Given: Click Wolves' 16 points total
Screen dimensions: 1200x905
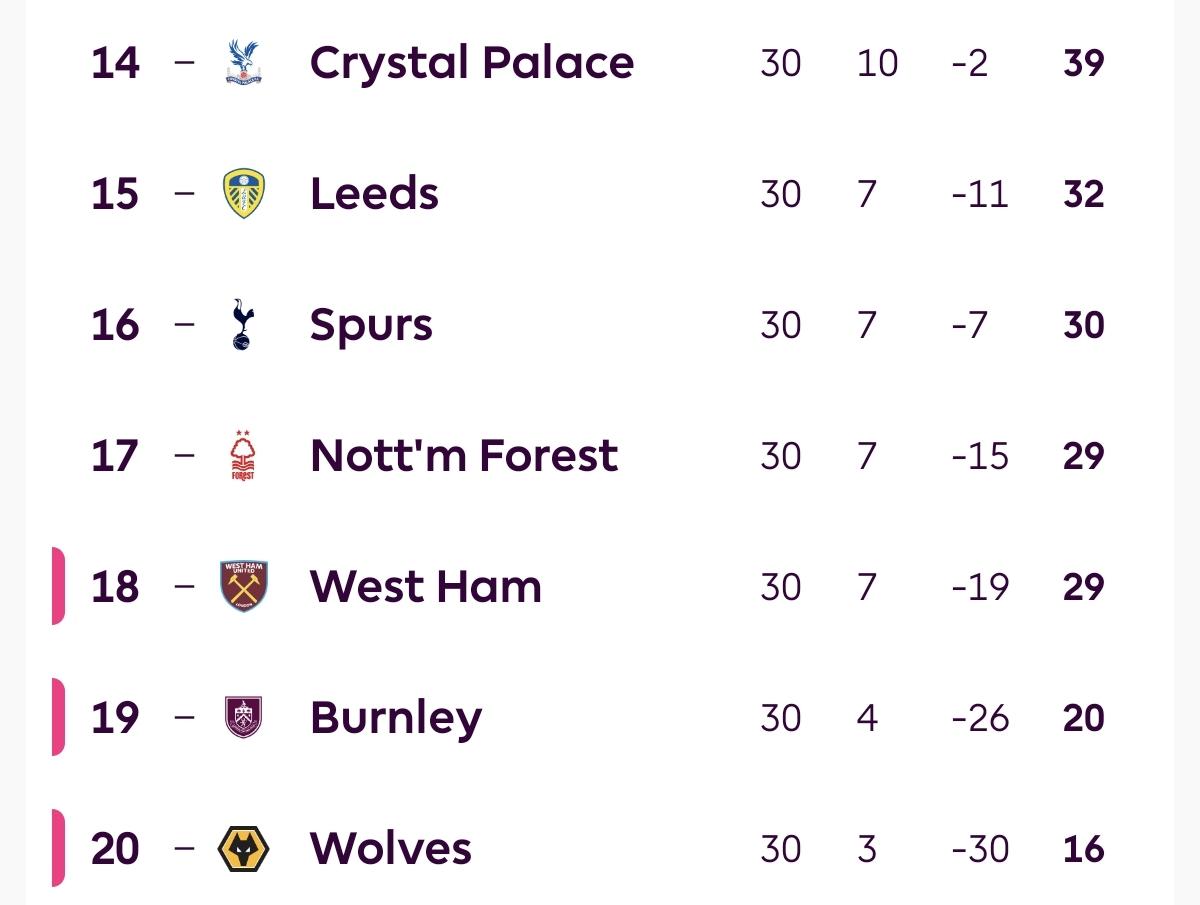Looking at the screenshot, I should (1084, 849).
